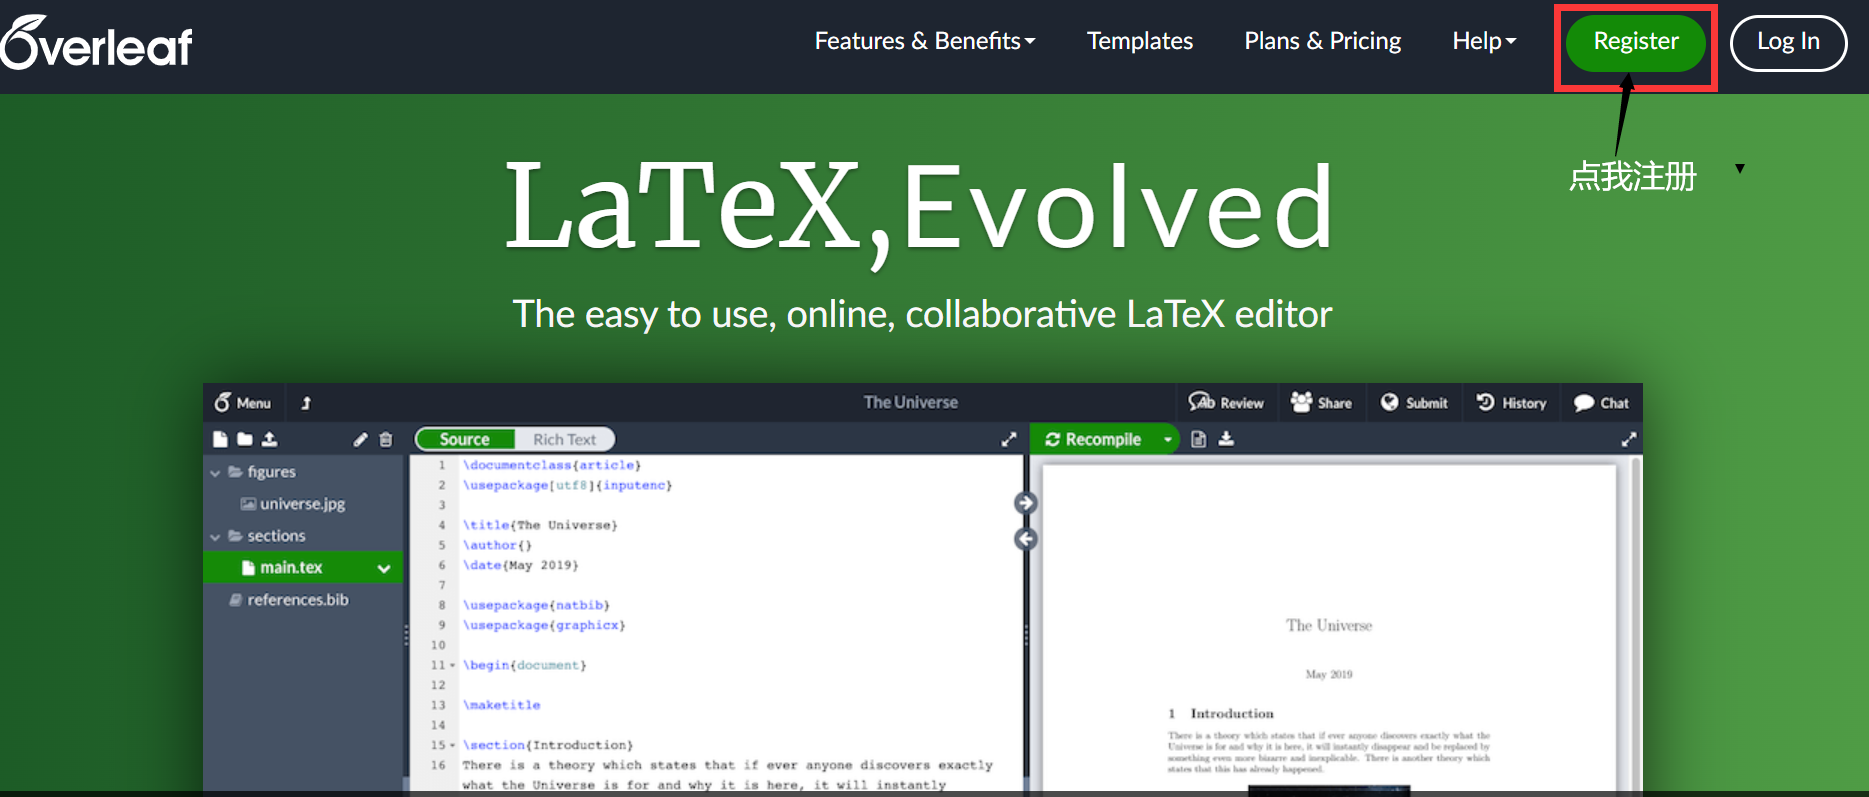Collapse the sections folder chevron
This screenshot has width=1869, height=797.
click(x=215, y=537)
